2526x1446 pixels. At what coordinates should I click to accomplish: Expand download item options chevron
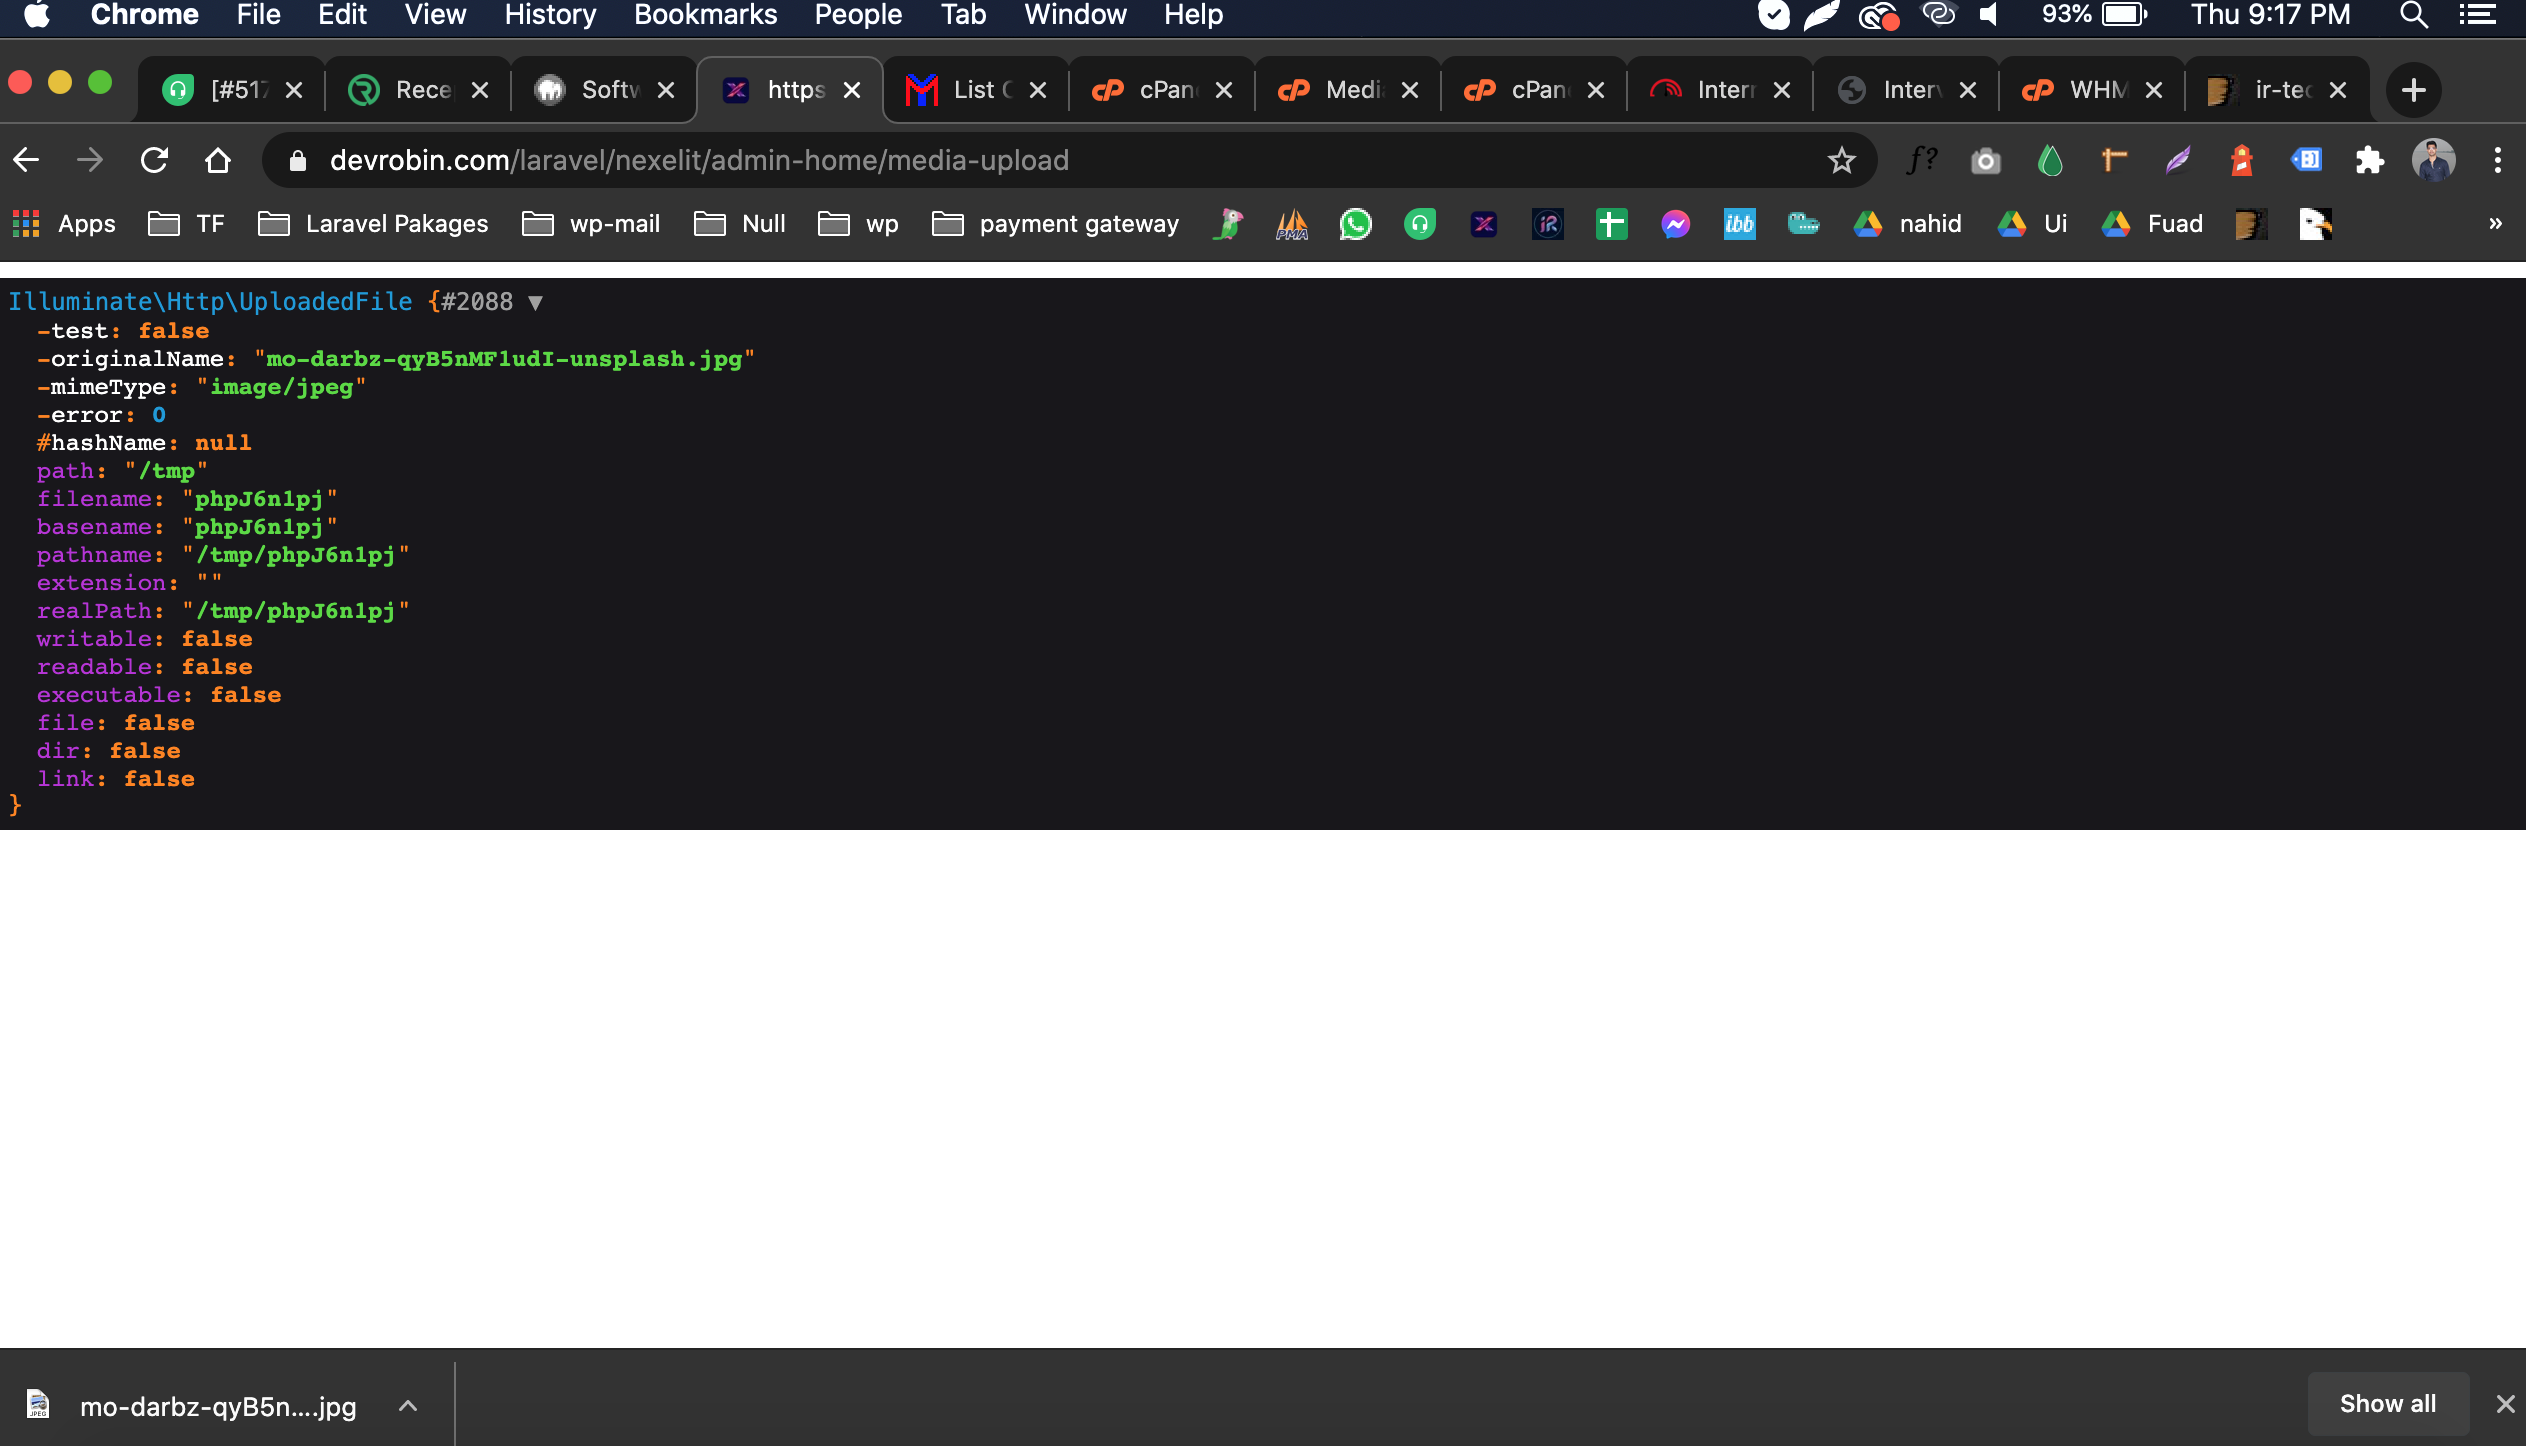pos(407,1405)
